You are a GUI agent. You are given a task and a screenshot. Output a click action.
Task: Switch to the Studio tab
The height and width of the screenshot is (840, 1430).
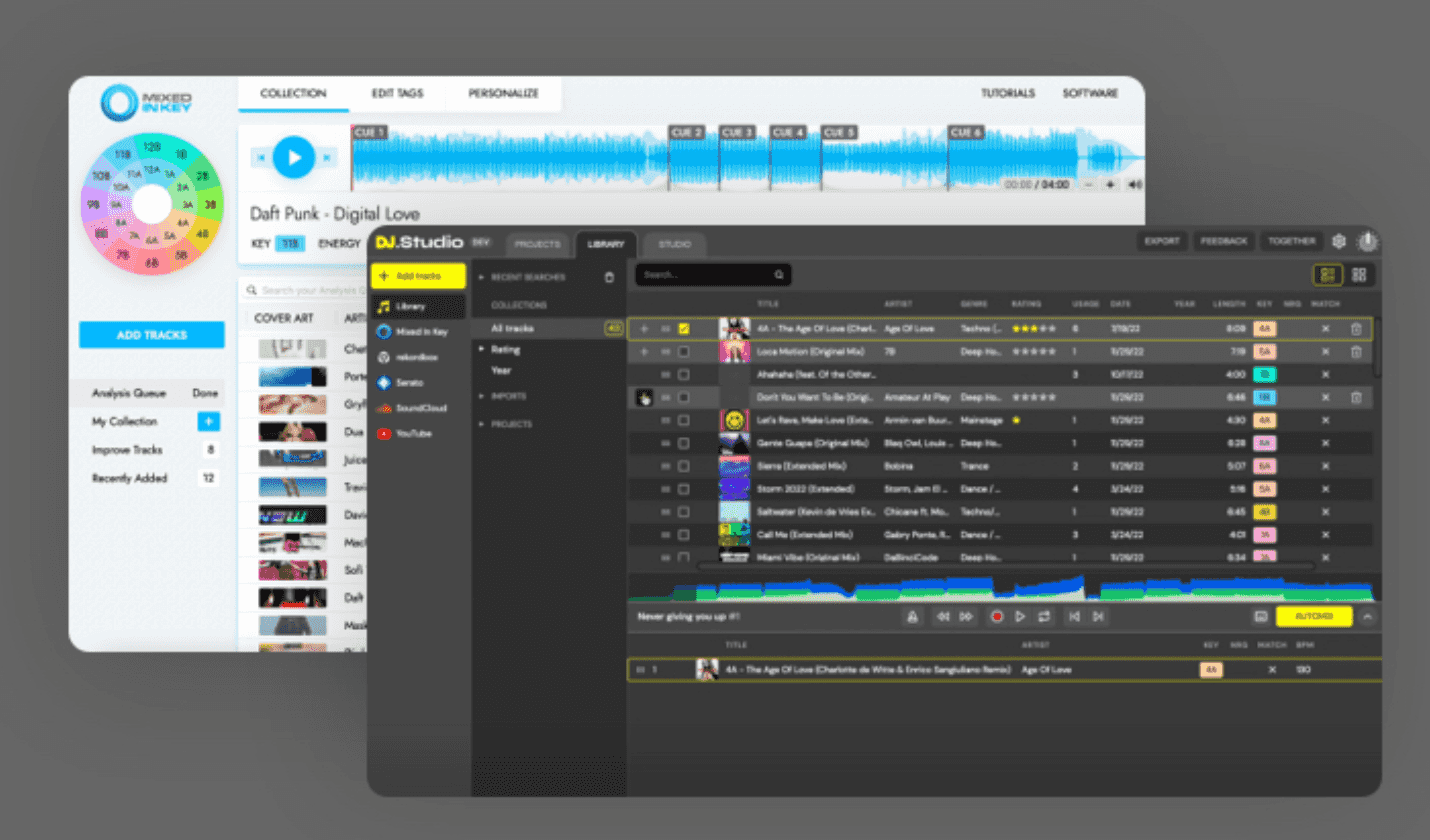point(674,243)
